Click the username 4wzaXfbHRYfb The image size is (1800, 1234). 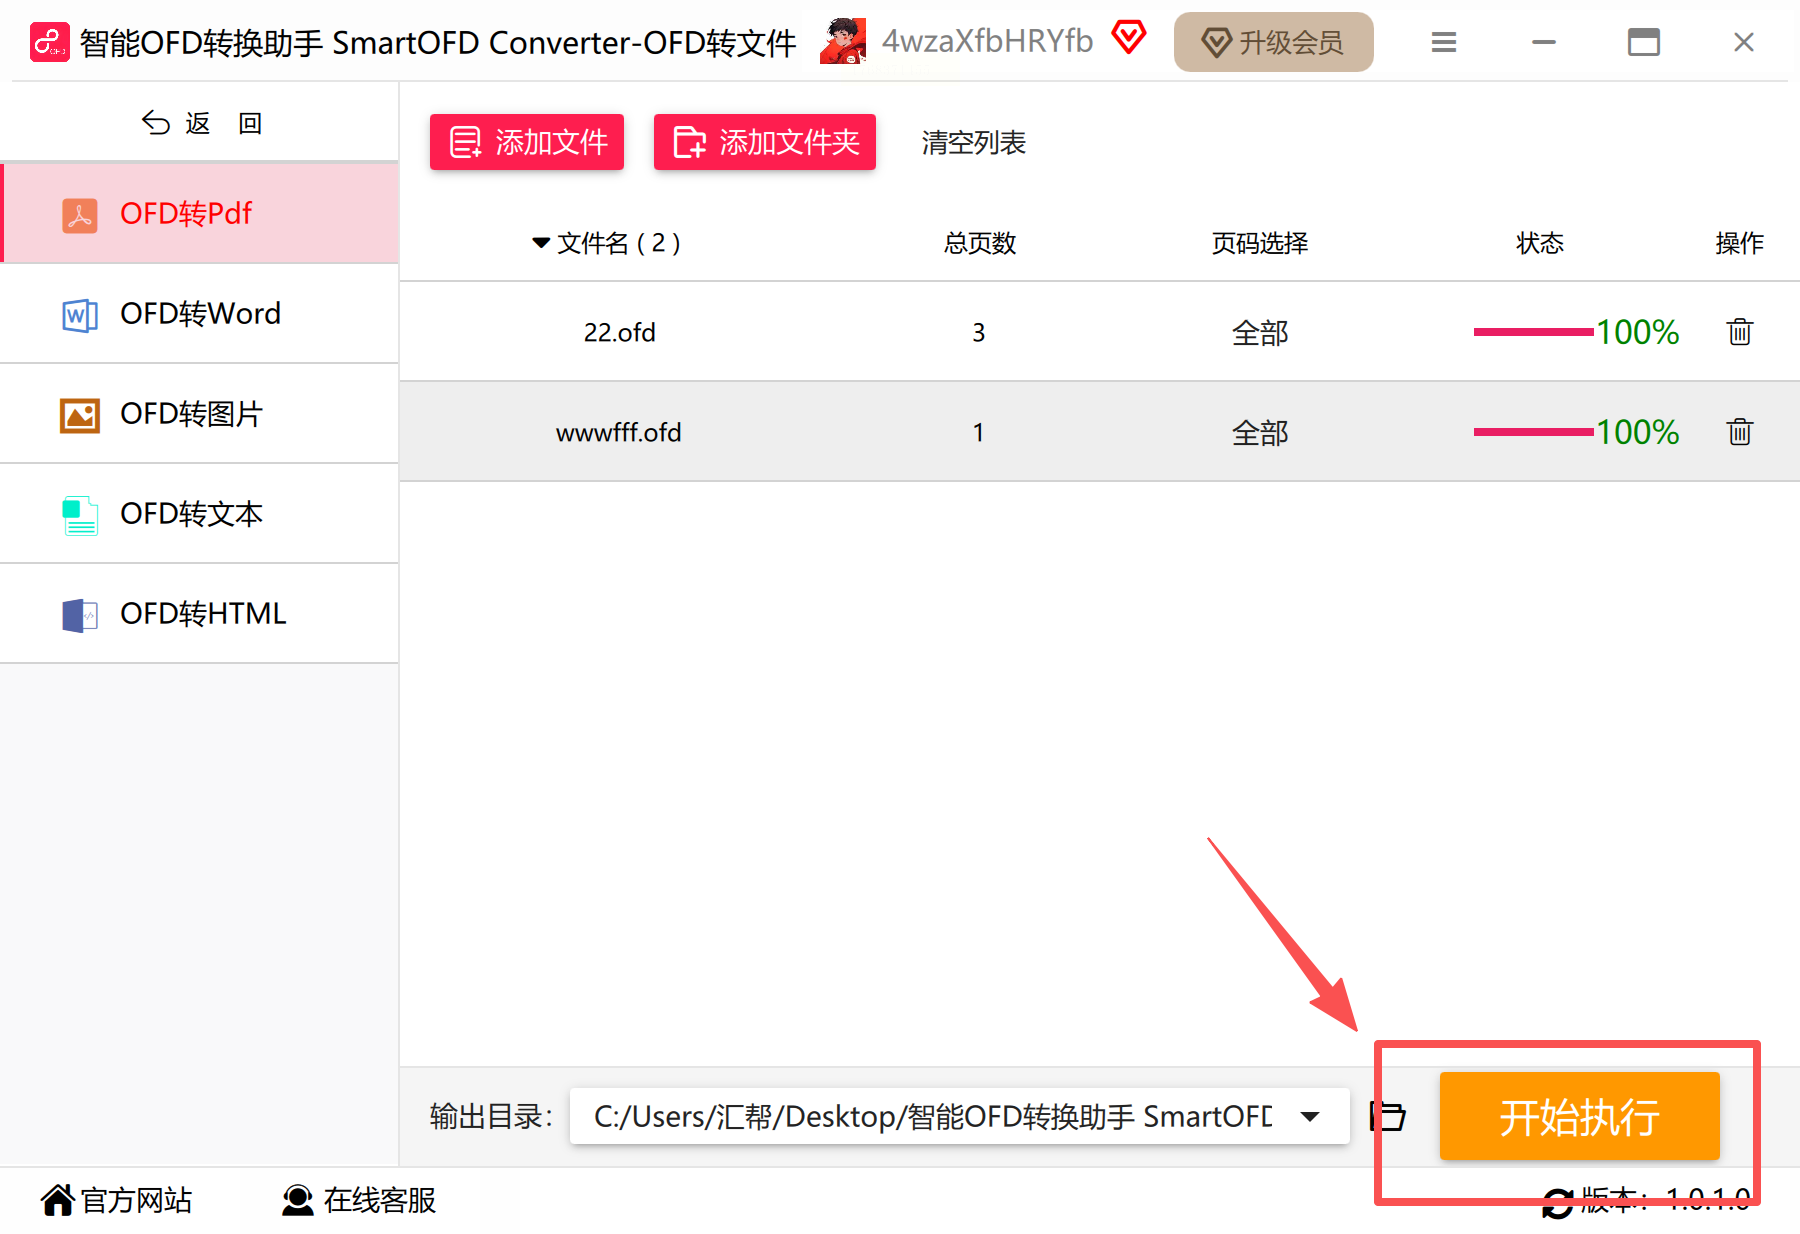[988, 41]
